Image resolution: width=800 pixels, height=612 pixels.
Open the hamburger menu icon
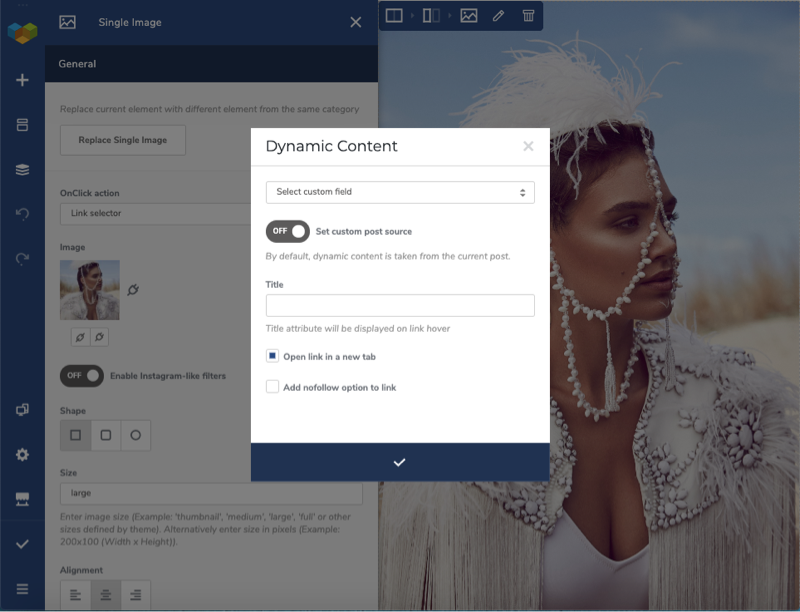(x=22, y=589)
